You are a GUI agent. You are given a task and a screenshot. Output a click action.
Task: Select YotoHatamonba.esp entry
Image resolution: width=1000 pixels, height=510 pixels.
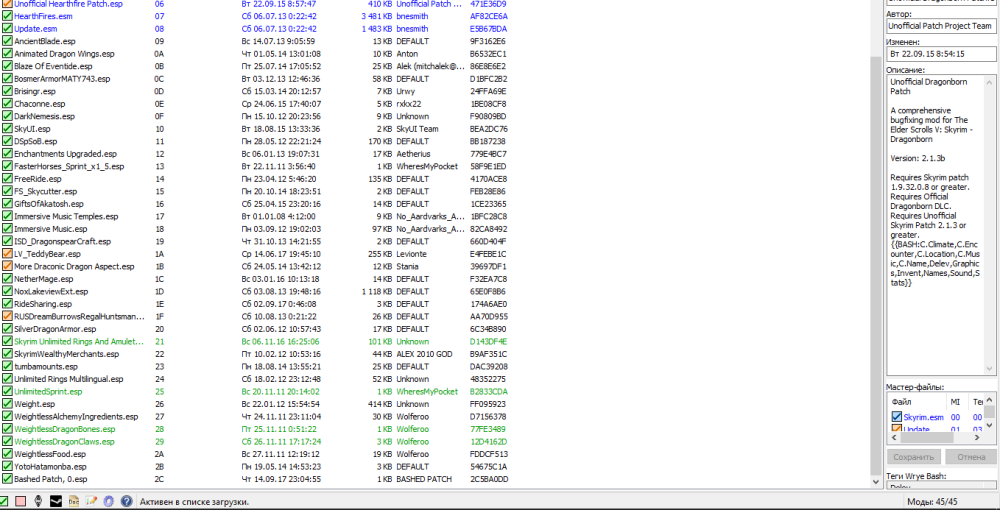(x=50, y=467)
